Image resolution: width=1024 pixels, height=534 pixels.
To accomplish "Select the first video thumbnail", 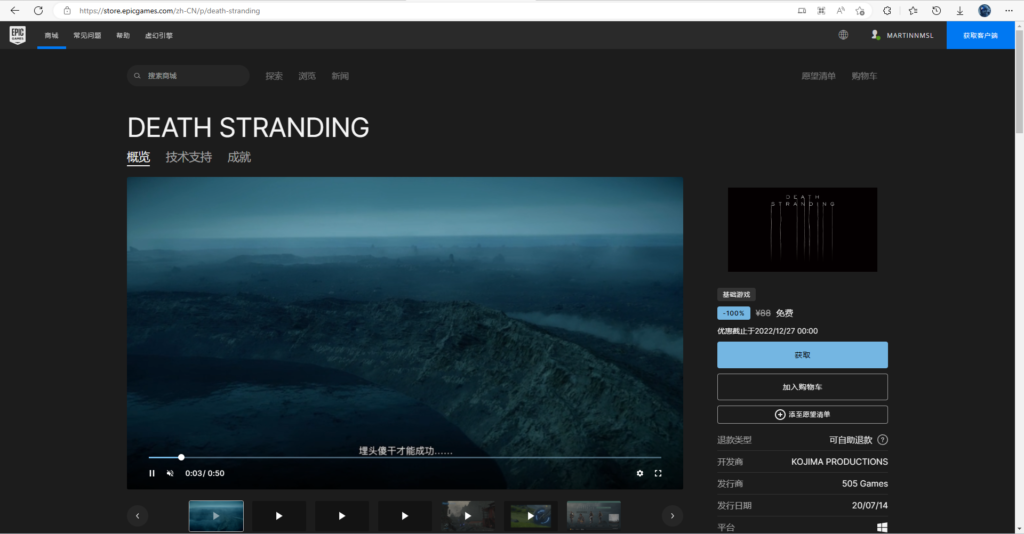I will tap(216, 516).
